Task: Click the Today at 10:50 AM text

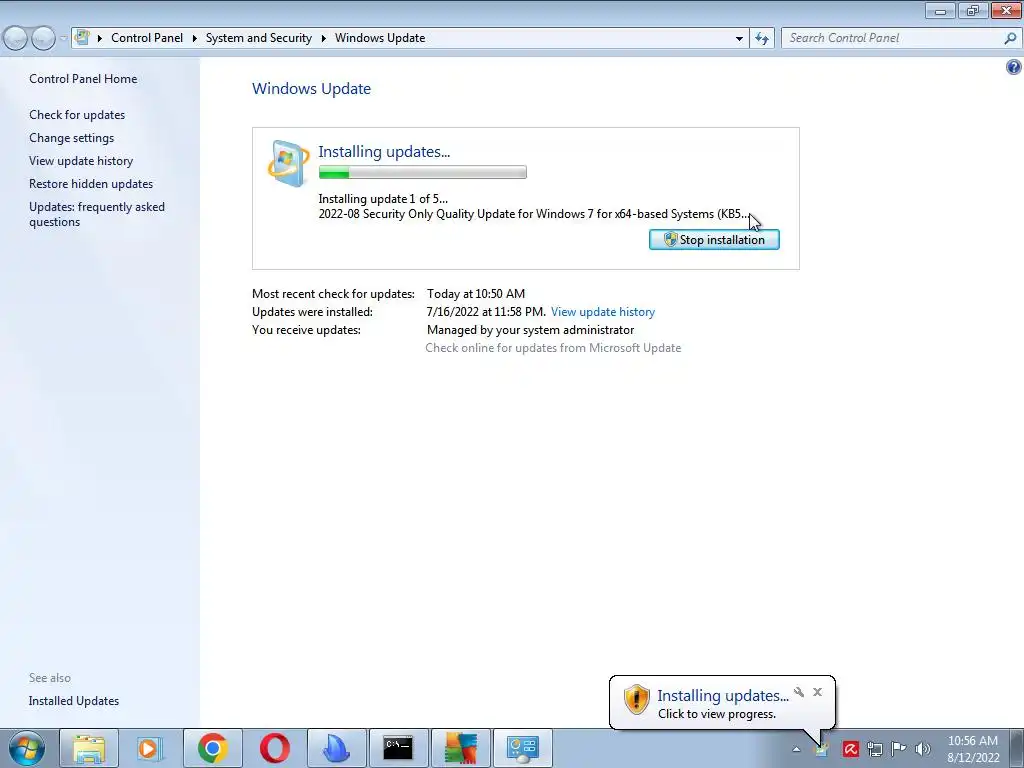Action: [x=475, y=294]
